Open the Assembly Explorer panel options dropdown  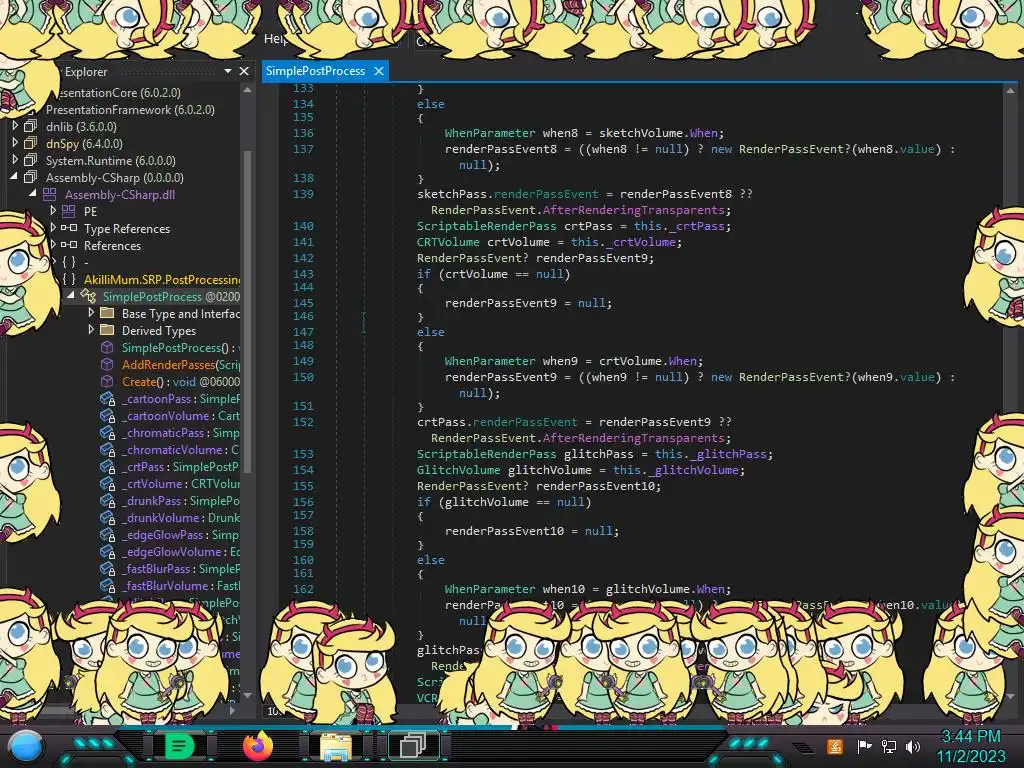click(227, 71)
